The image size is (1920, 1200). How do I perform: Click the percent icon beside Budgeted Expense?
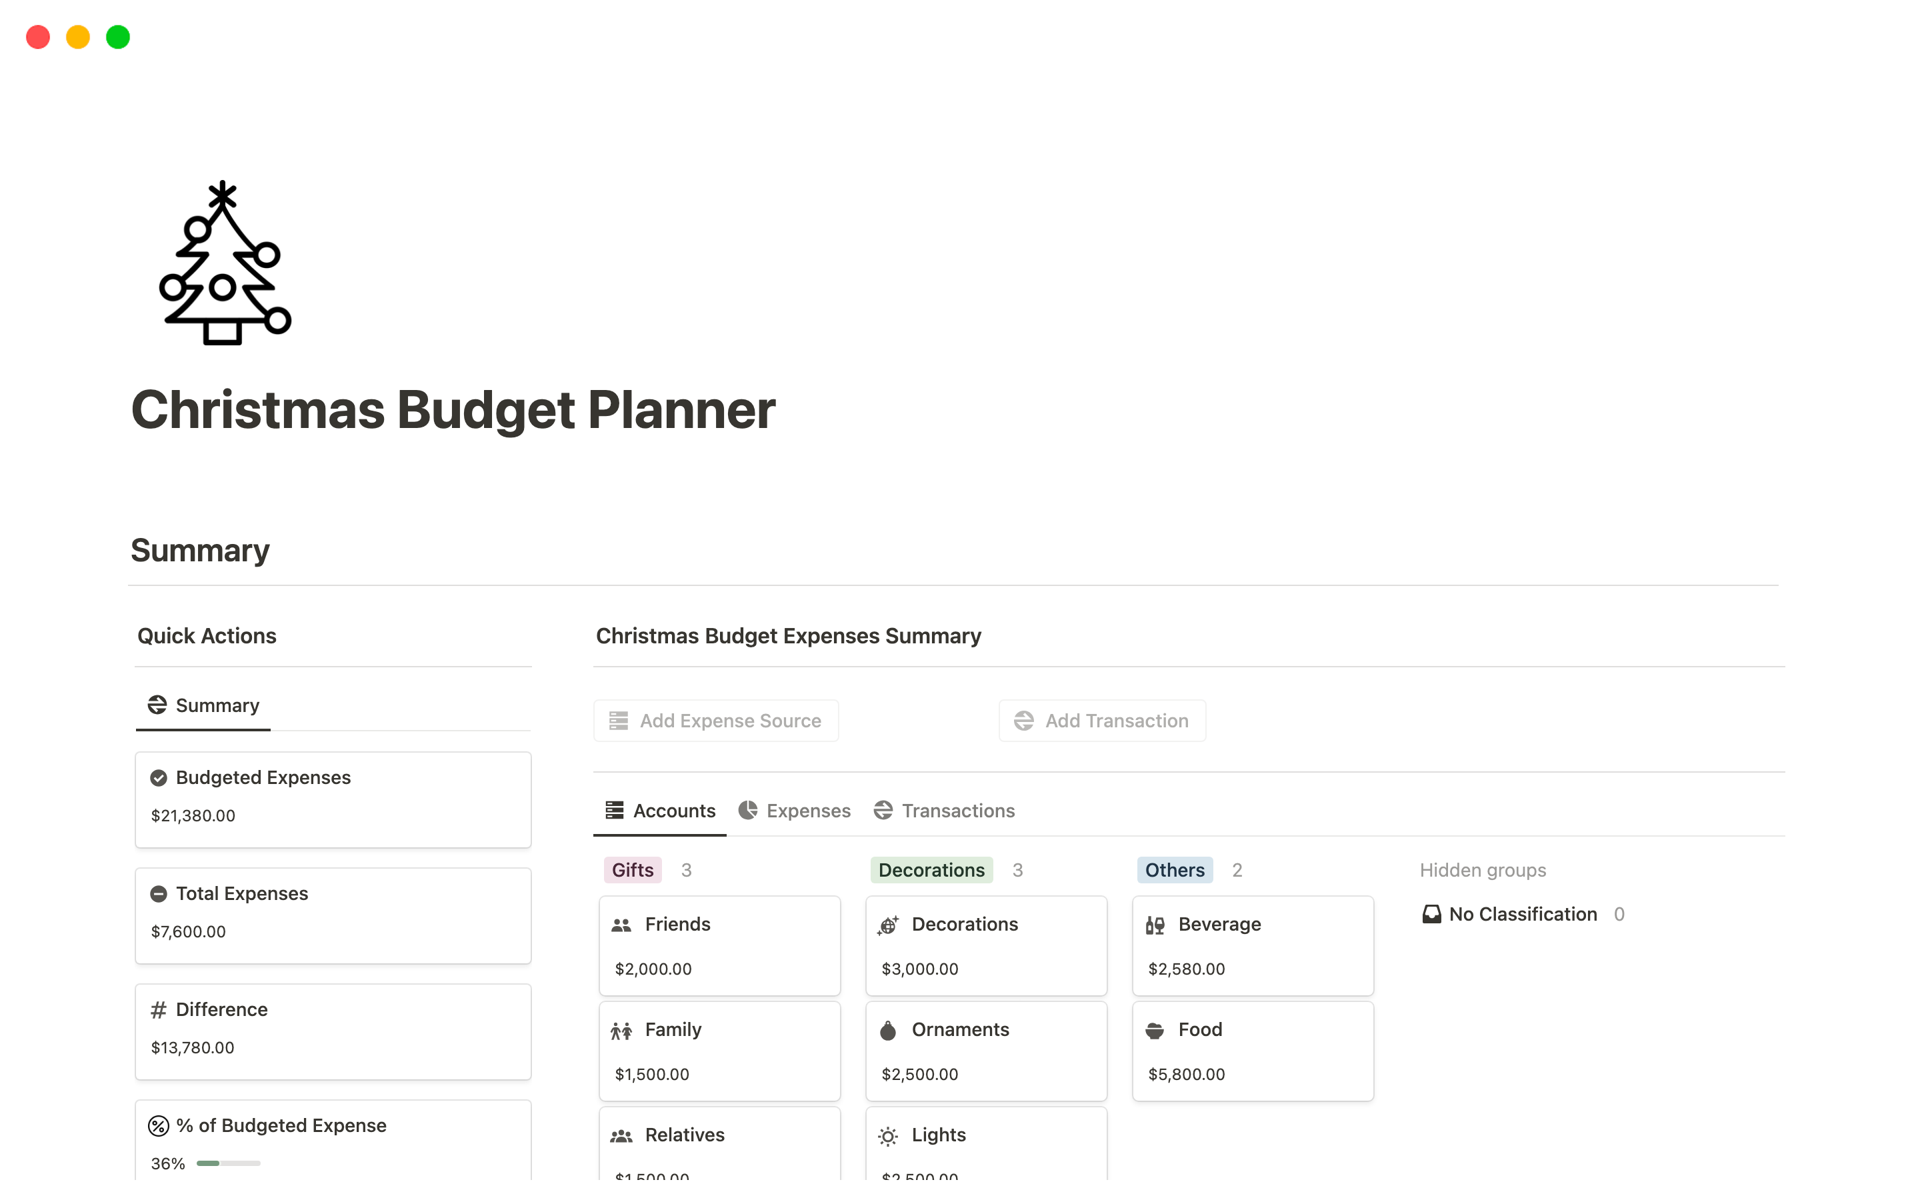pos(159,1126)
